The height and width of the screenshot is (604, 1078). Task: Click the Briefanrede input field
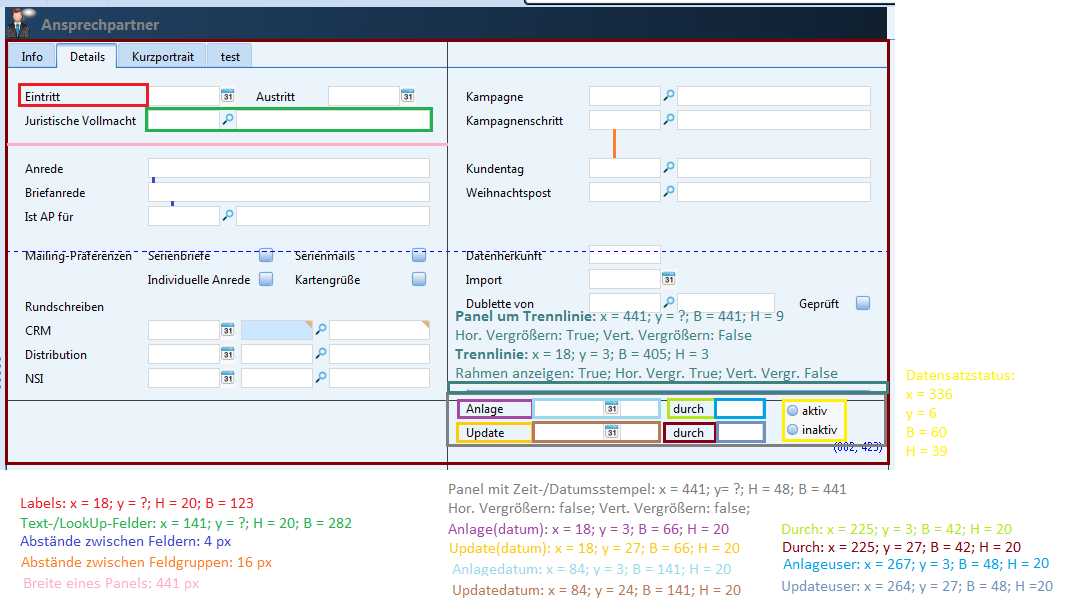tap(289, 192)
